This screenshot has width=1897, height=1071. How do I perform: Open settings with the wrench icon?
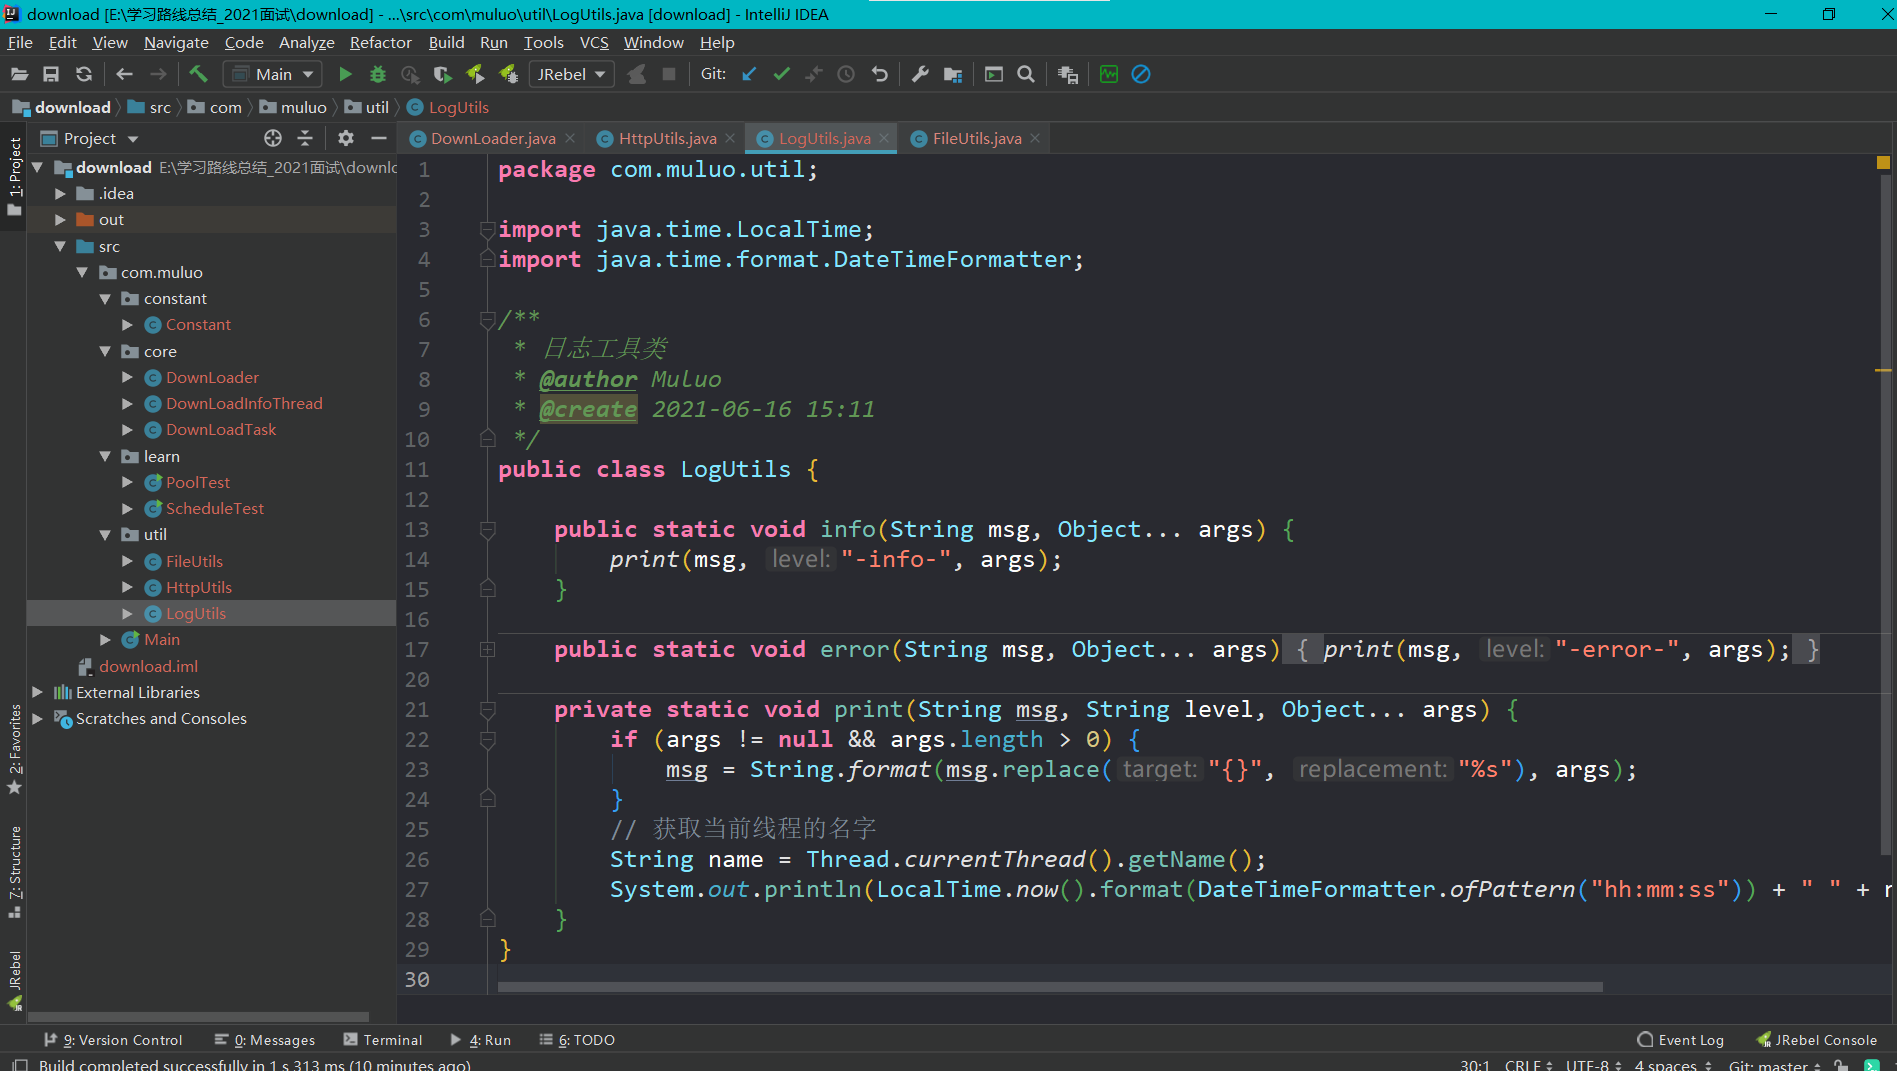coord(920,74)
